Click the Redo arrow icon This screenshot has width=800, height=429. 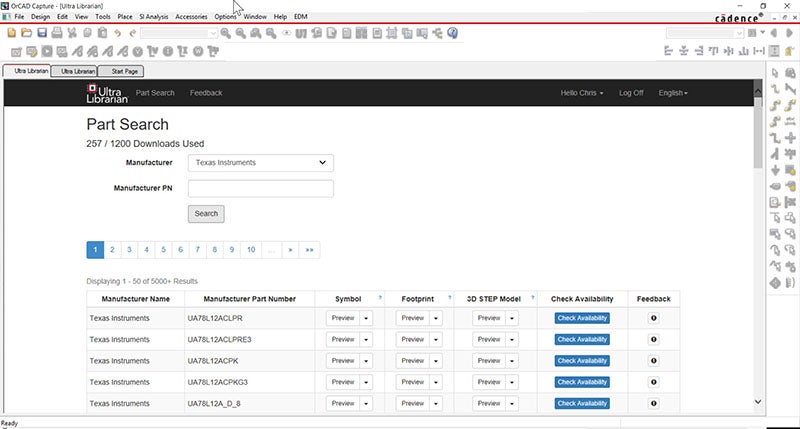click(x=133, y=33)
